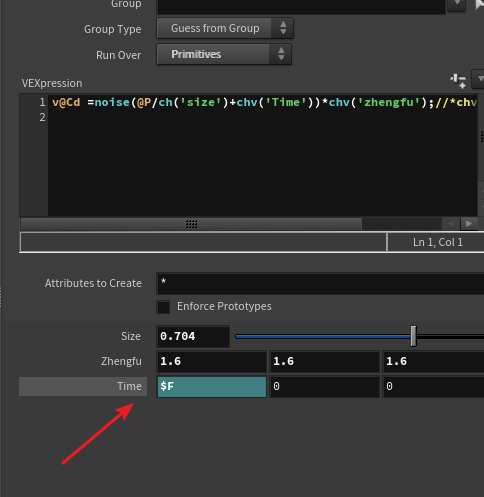This screenshot has height=497, width=484.
Task: Click the horizontal scrollbar grip in editor
Action: (x=191, y=224)
